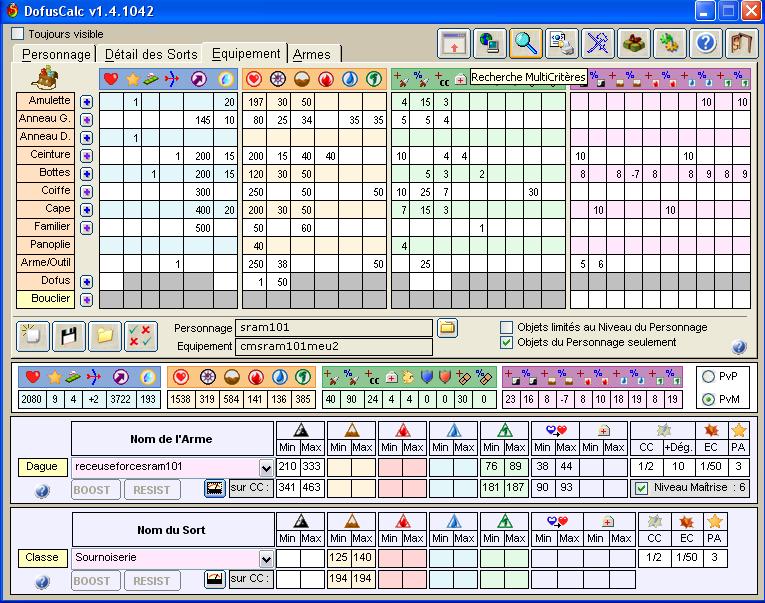Click the yellow folder open equipment icon

click(104, 336)
